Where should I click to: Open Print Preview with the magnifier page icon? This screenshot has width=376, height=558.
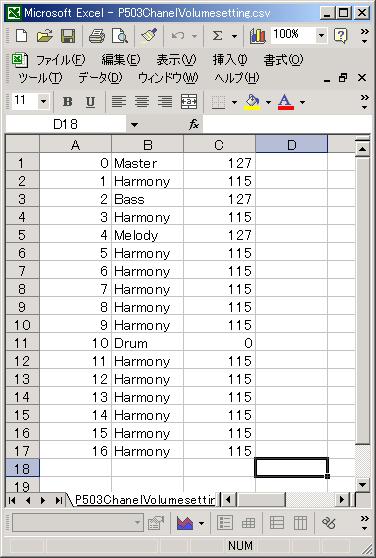point(120,36)
